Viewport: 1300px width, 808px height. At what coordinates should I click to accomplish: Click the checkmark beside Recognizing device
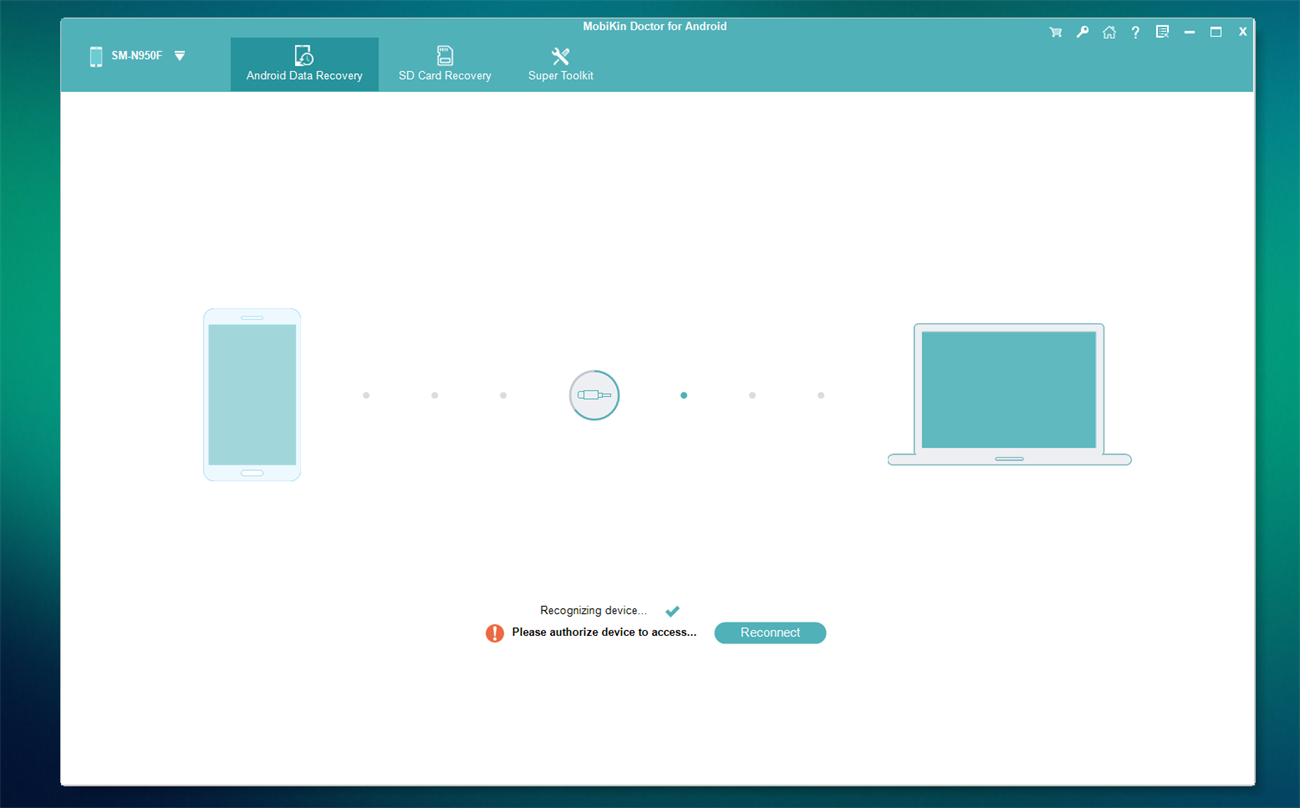[x=672, y=611]
